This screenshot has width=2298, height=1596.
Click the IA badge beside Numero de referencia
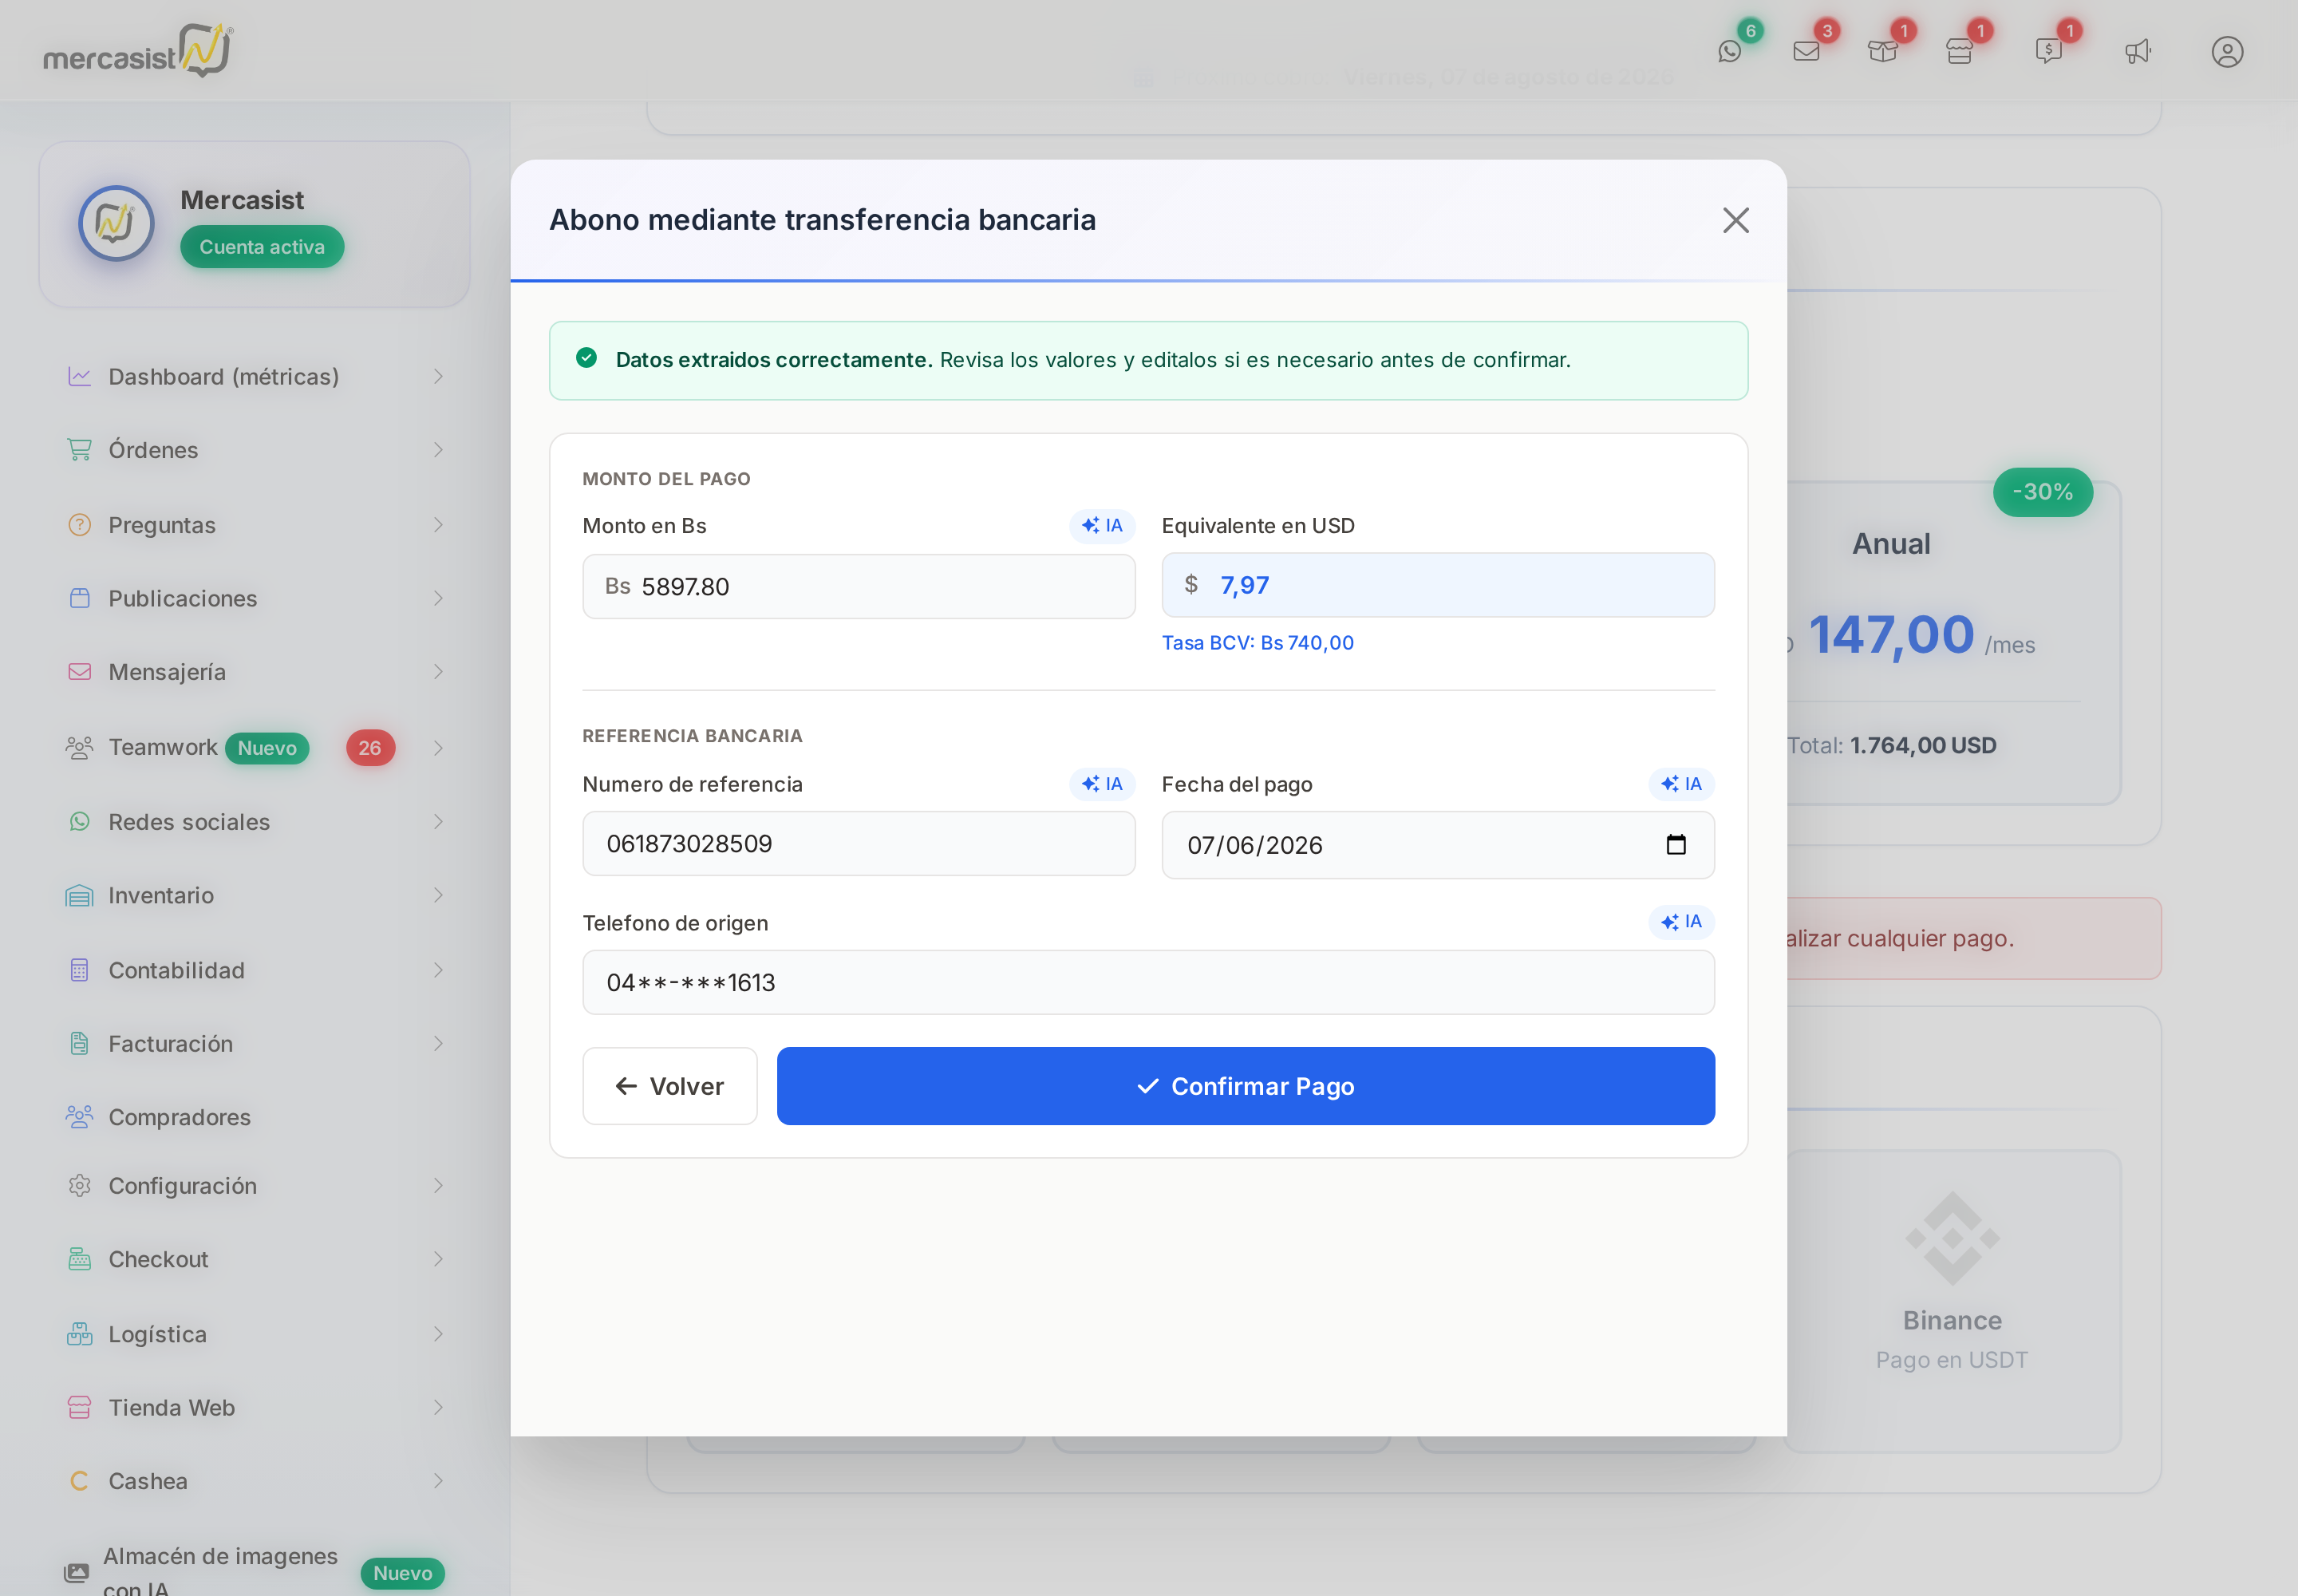click(1102, 784)
